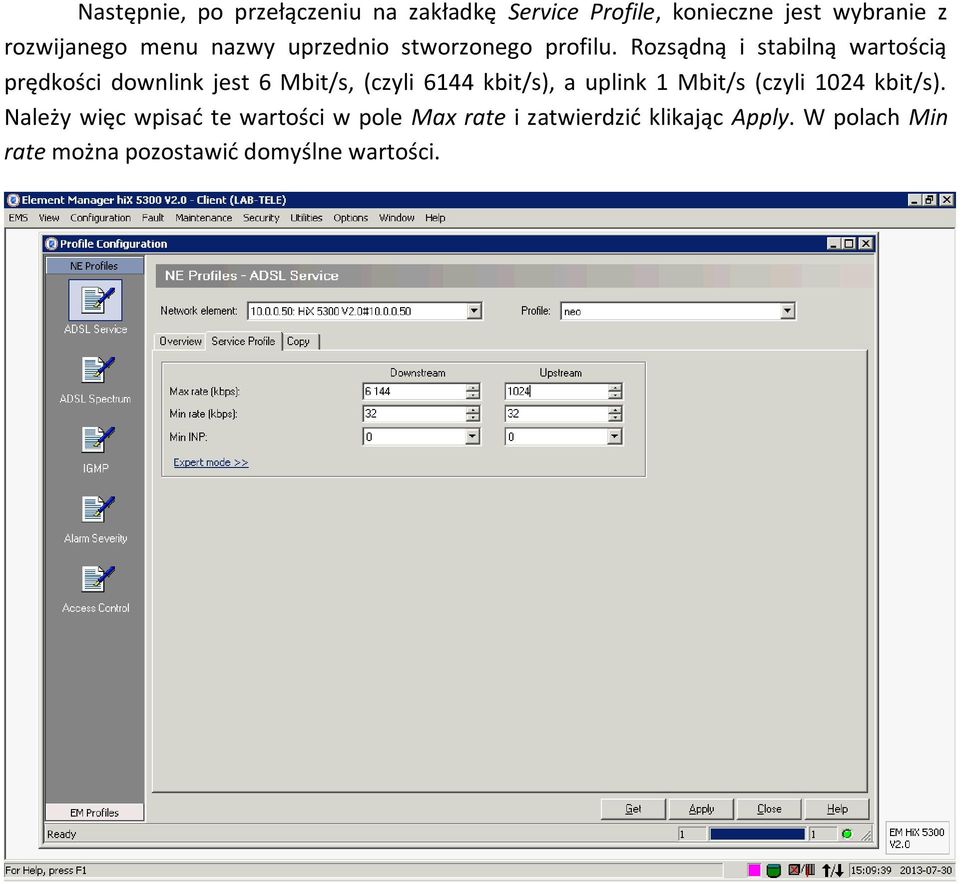This screenshot has width=960, height=884.
Task: Click the Get button
Action: (x=633, y=809)
